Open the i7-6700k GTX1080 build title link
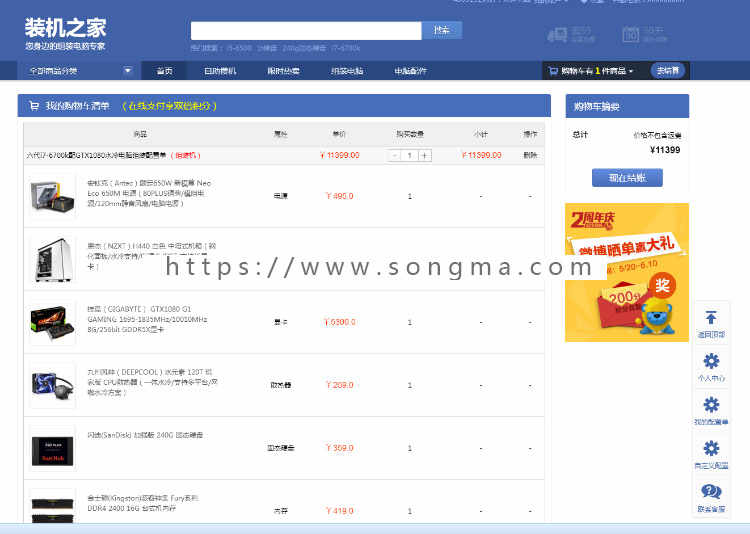This screenshot has width=750, height=534. pos(96,156)
